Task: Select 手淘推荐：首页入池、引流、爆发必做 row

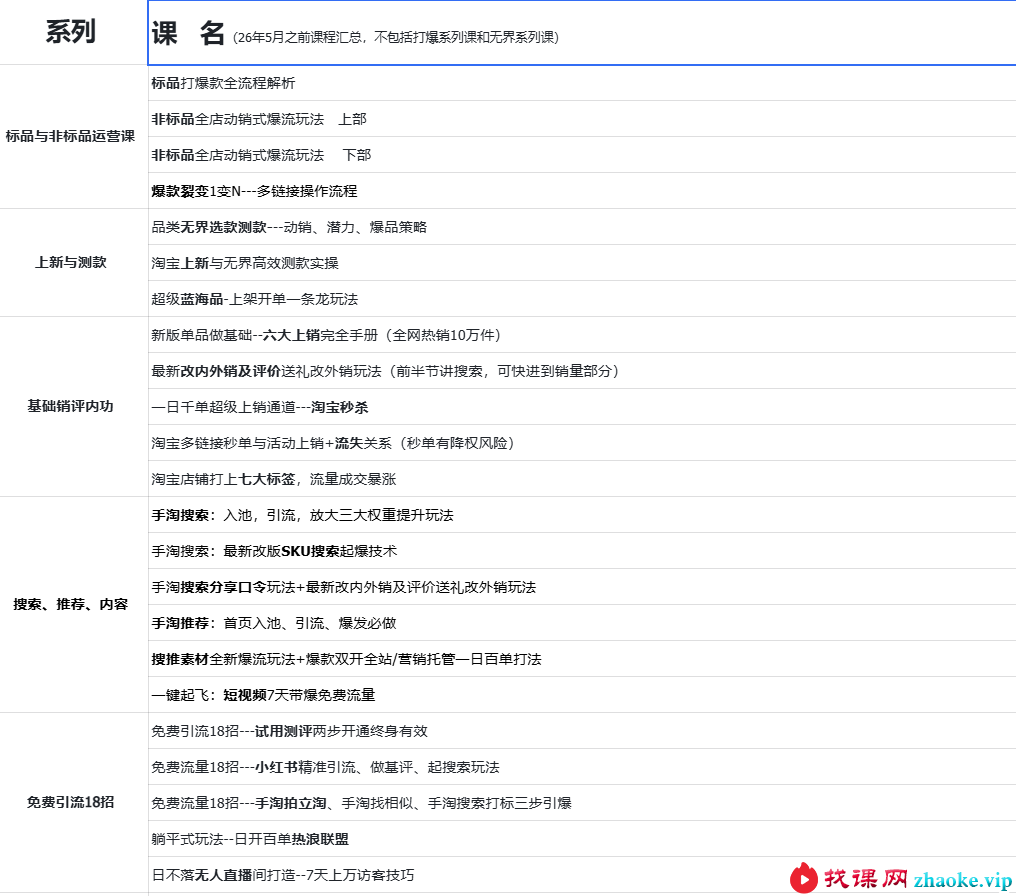Action: (x=582, y=623)
